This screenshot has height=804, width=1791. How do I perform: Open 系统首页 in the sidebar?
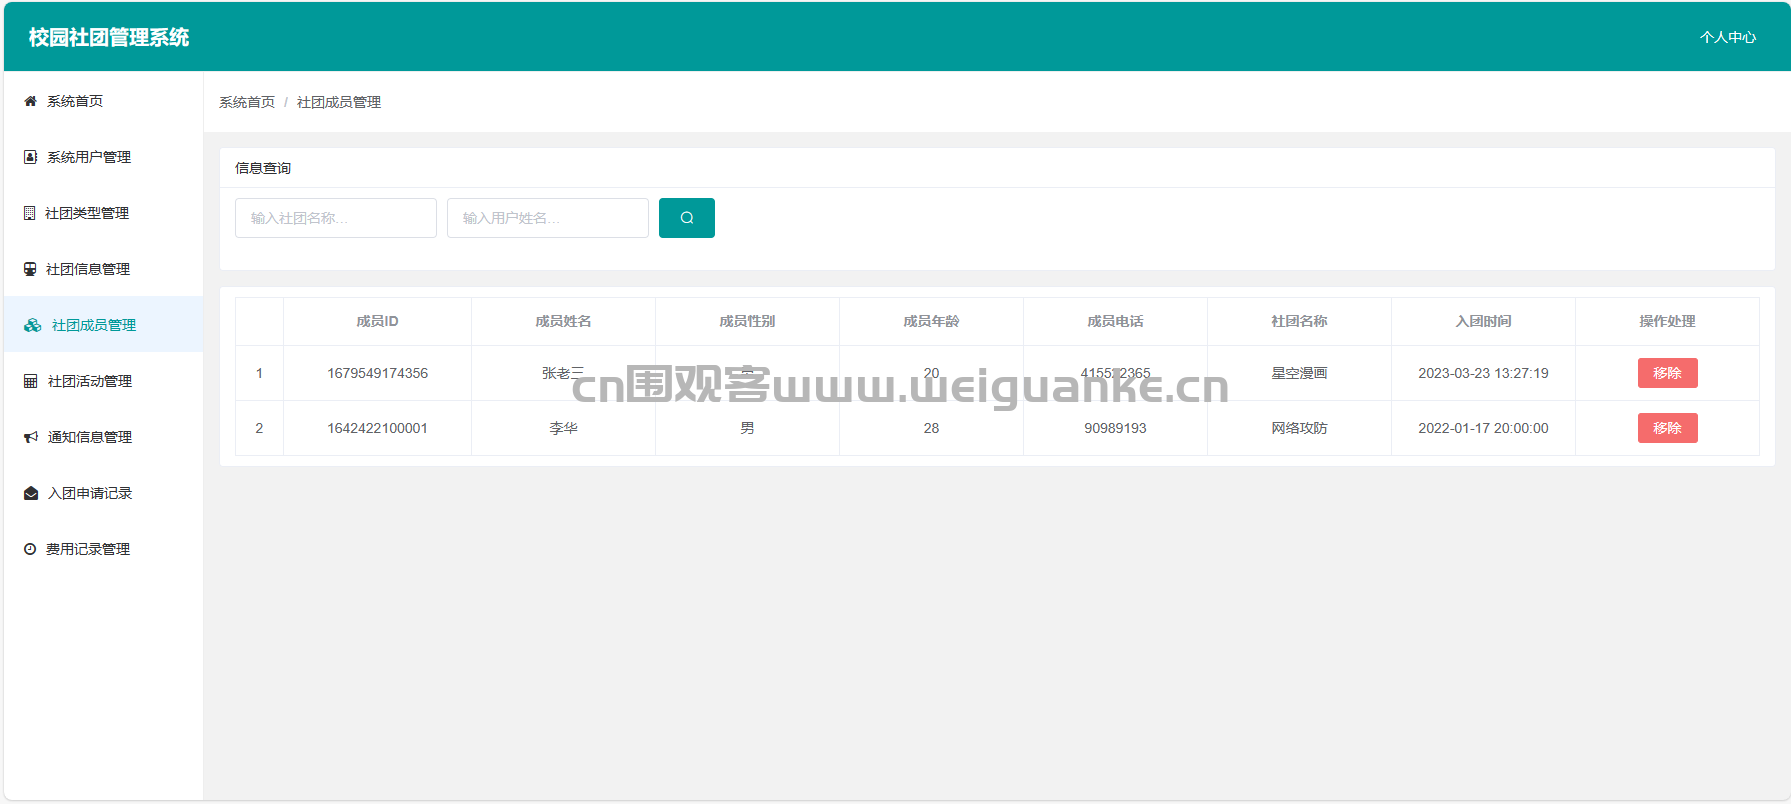pyautogui.click(x=104, y=101)
